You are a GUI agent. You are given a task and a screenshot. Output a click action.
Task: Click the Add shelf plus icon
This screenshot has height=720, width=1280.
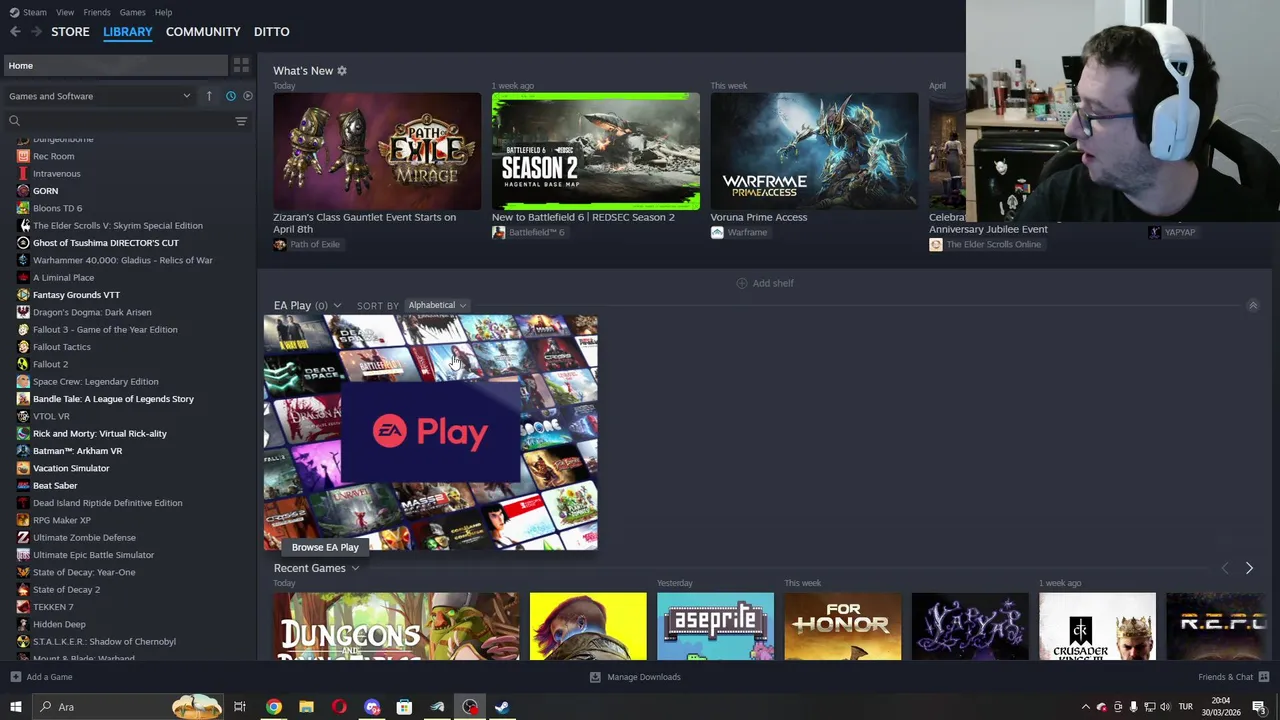point(742,283)
